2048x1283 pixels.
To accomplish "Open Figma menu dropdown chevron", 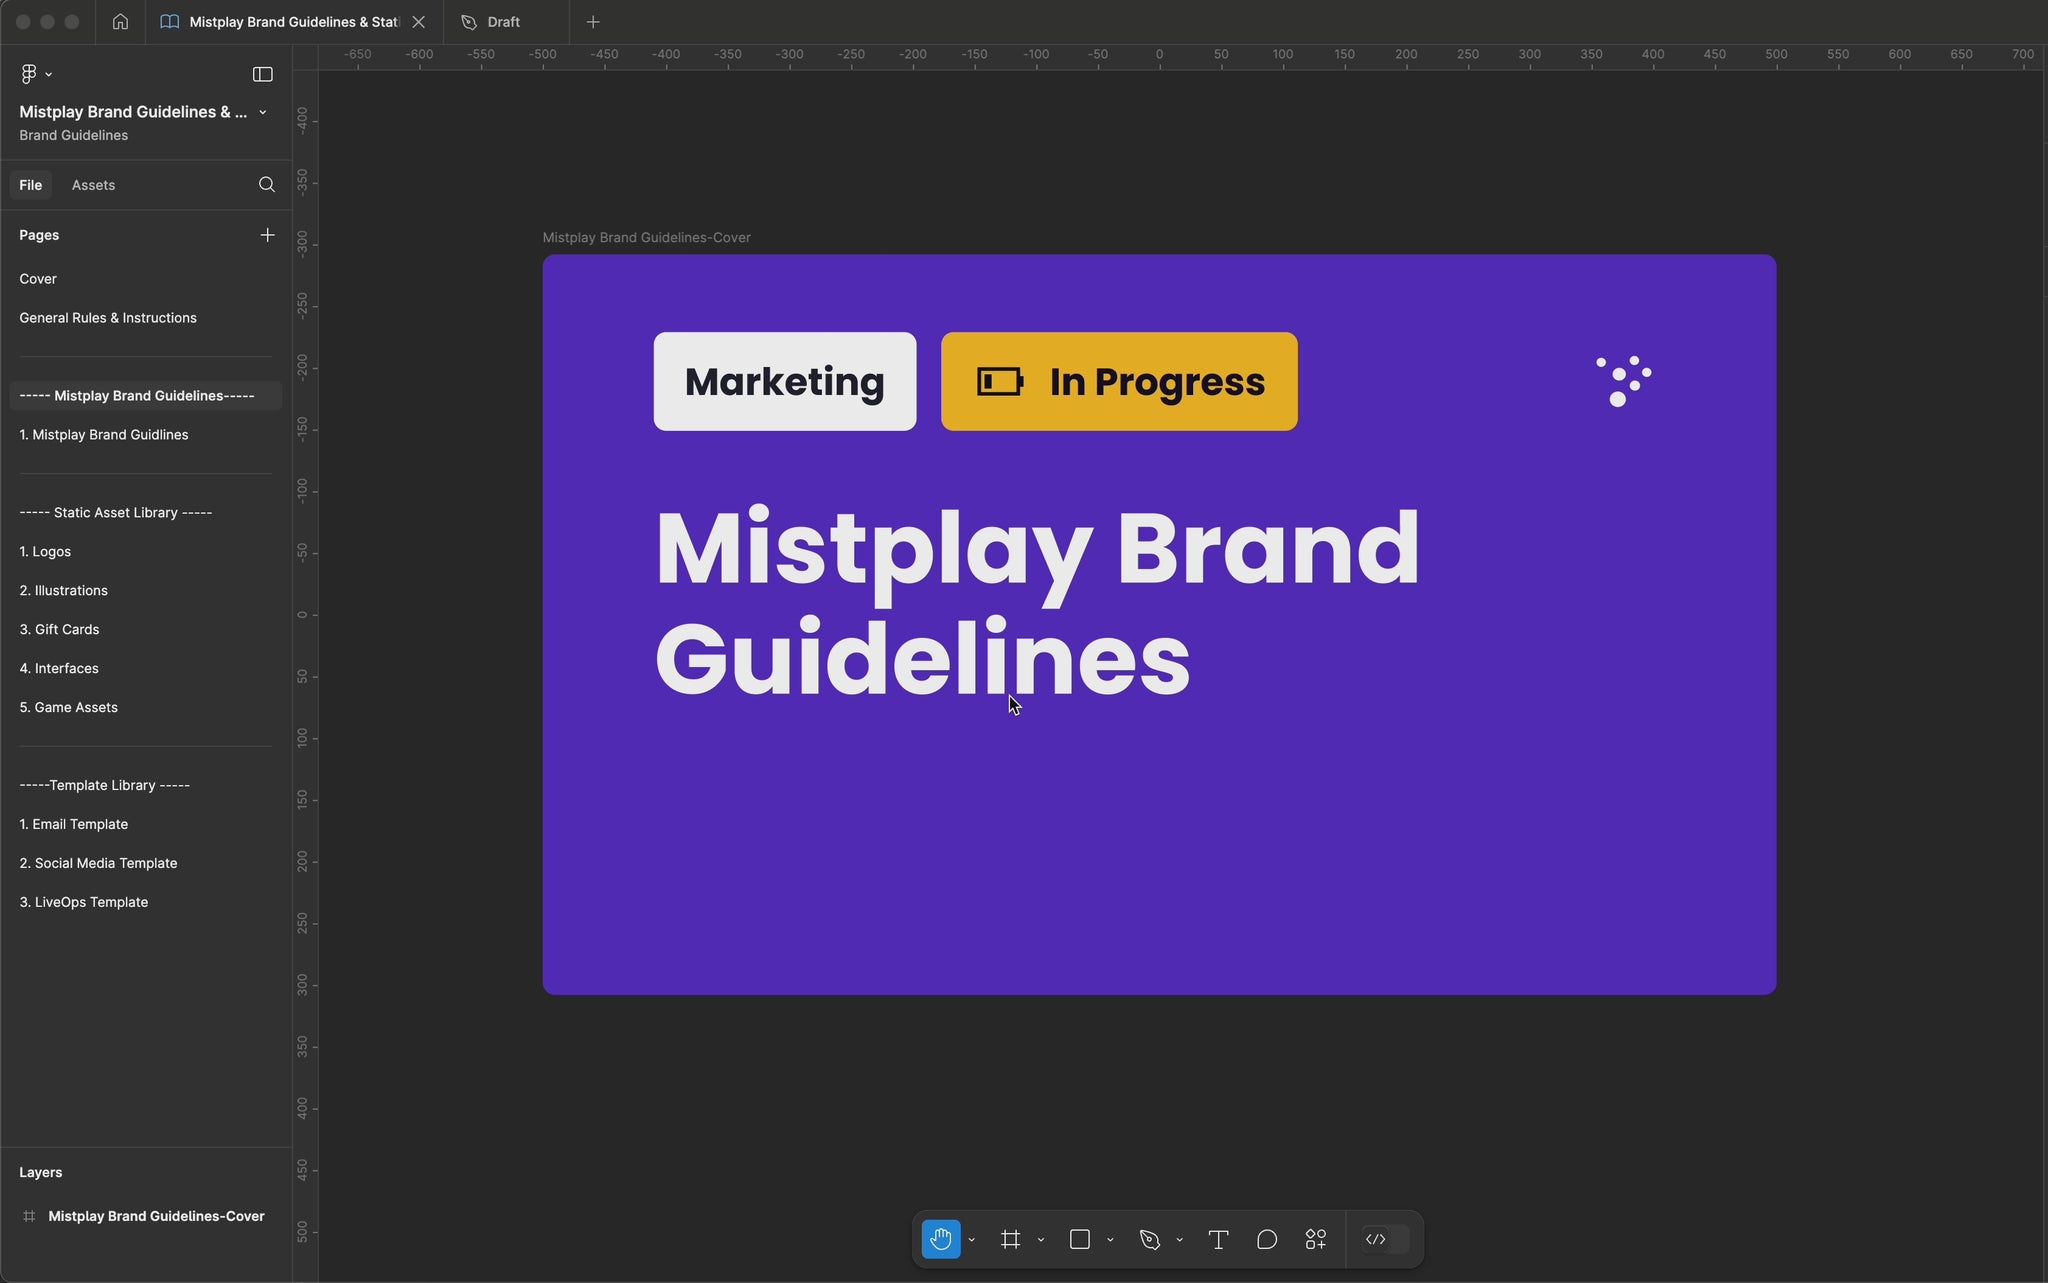I will pyautogui.click(x=48, y=75).
